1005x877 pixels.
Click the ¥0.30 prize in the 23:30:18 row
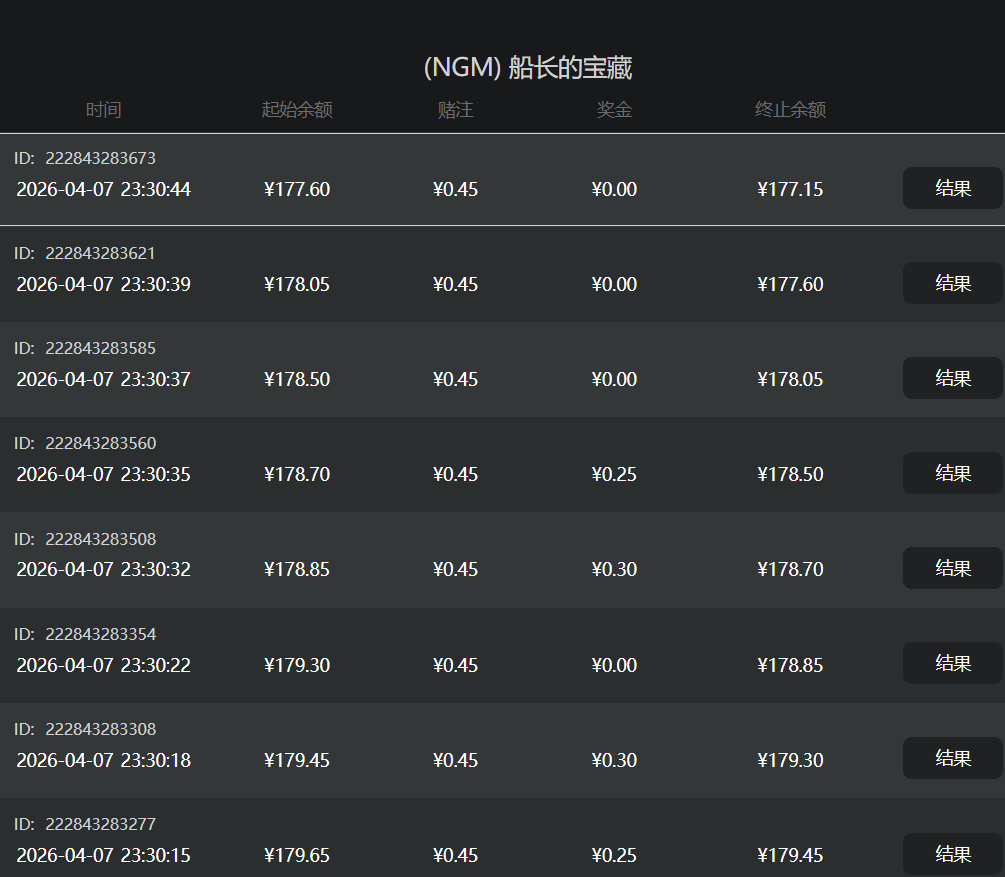point(614,760)
